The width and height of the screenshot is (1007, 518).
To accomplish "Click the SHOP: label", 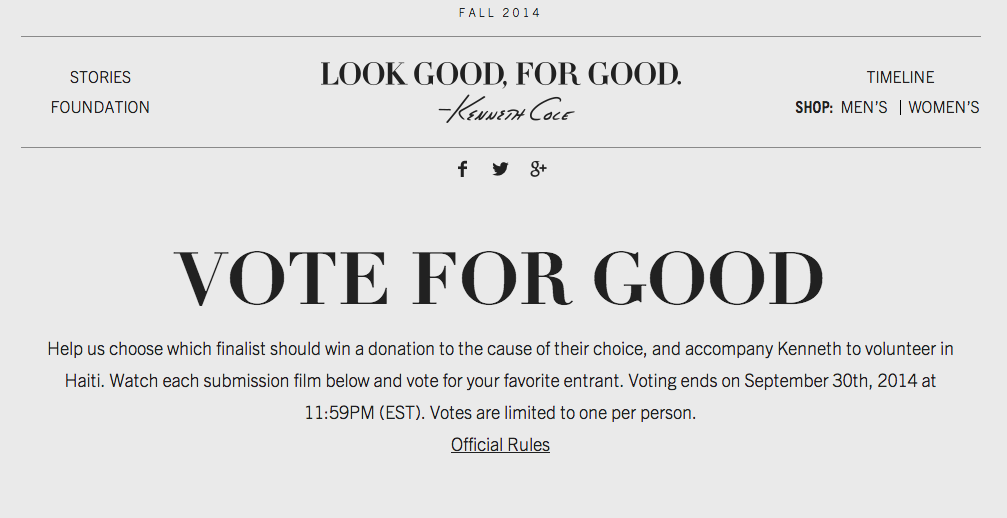I will point(814,107).
